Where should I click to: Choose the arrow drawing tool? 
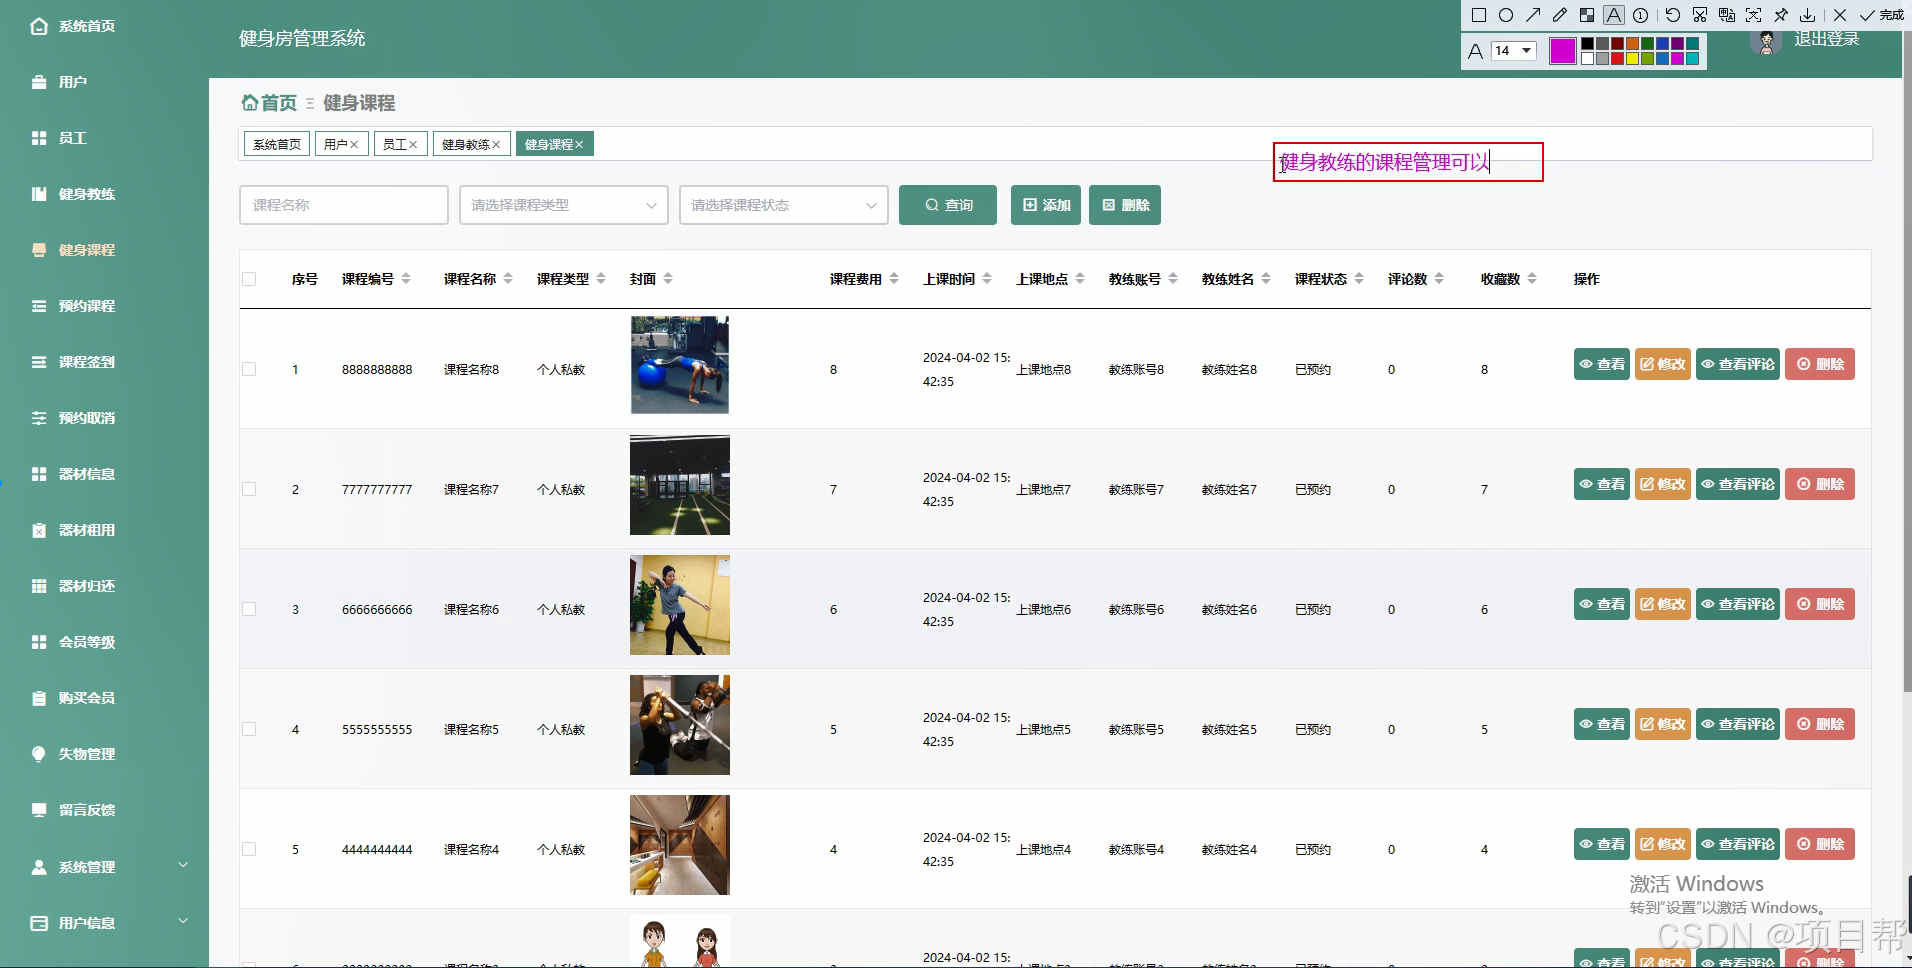pos(1533,15)
